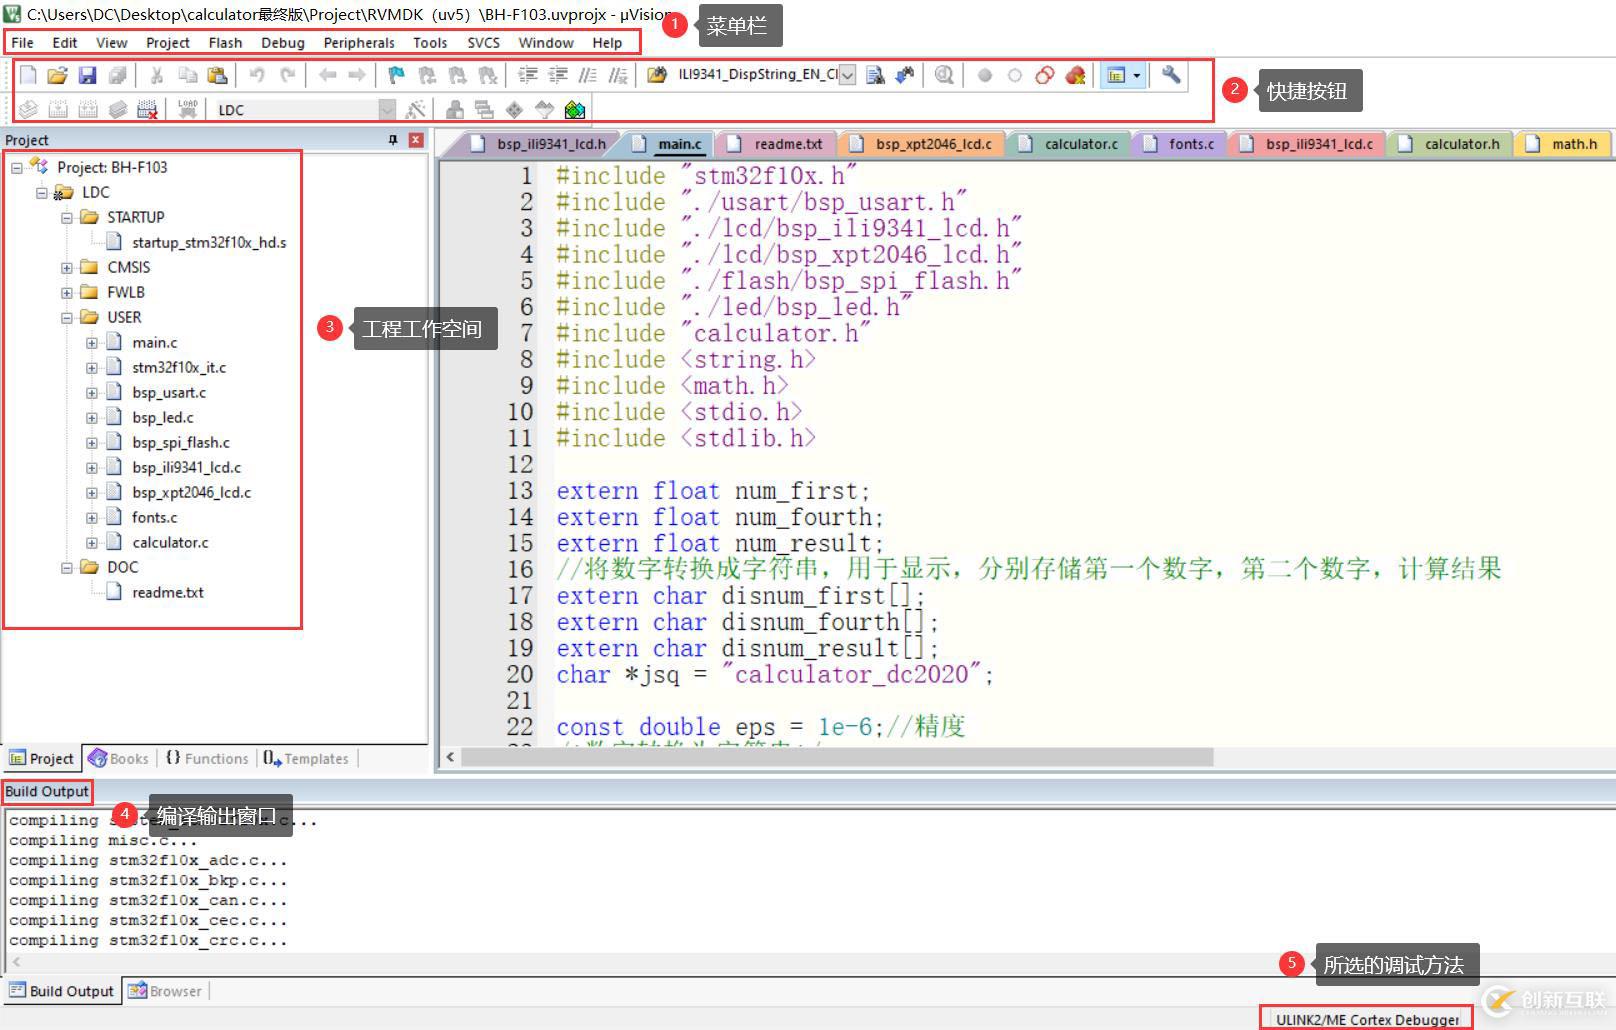Click the Pack Installer toolbar icon
Screen dimensions: 1616x1030
[x=575, y=109]
